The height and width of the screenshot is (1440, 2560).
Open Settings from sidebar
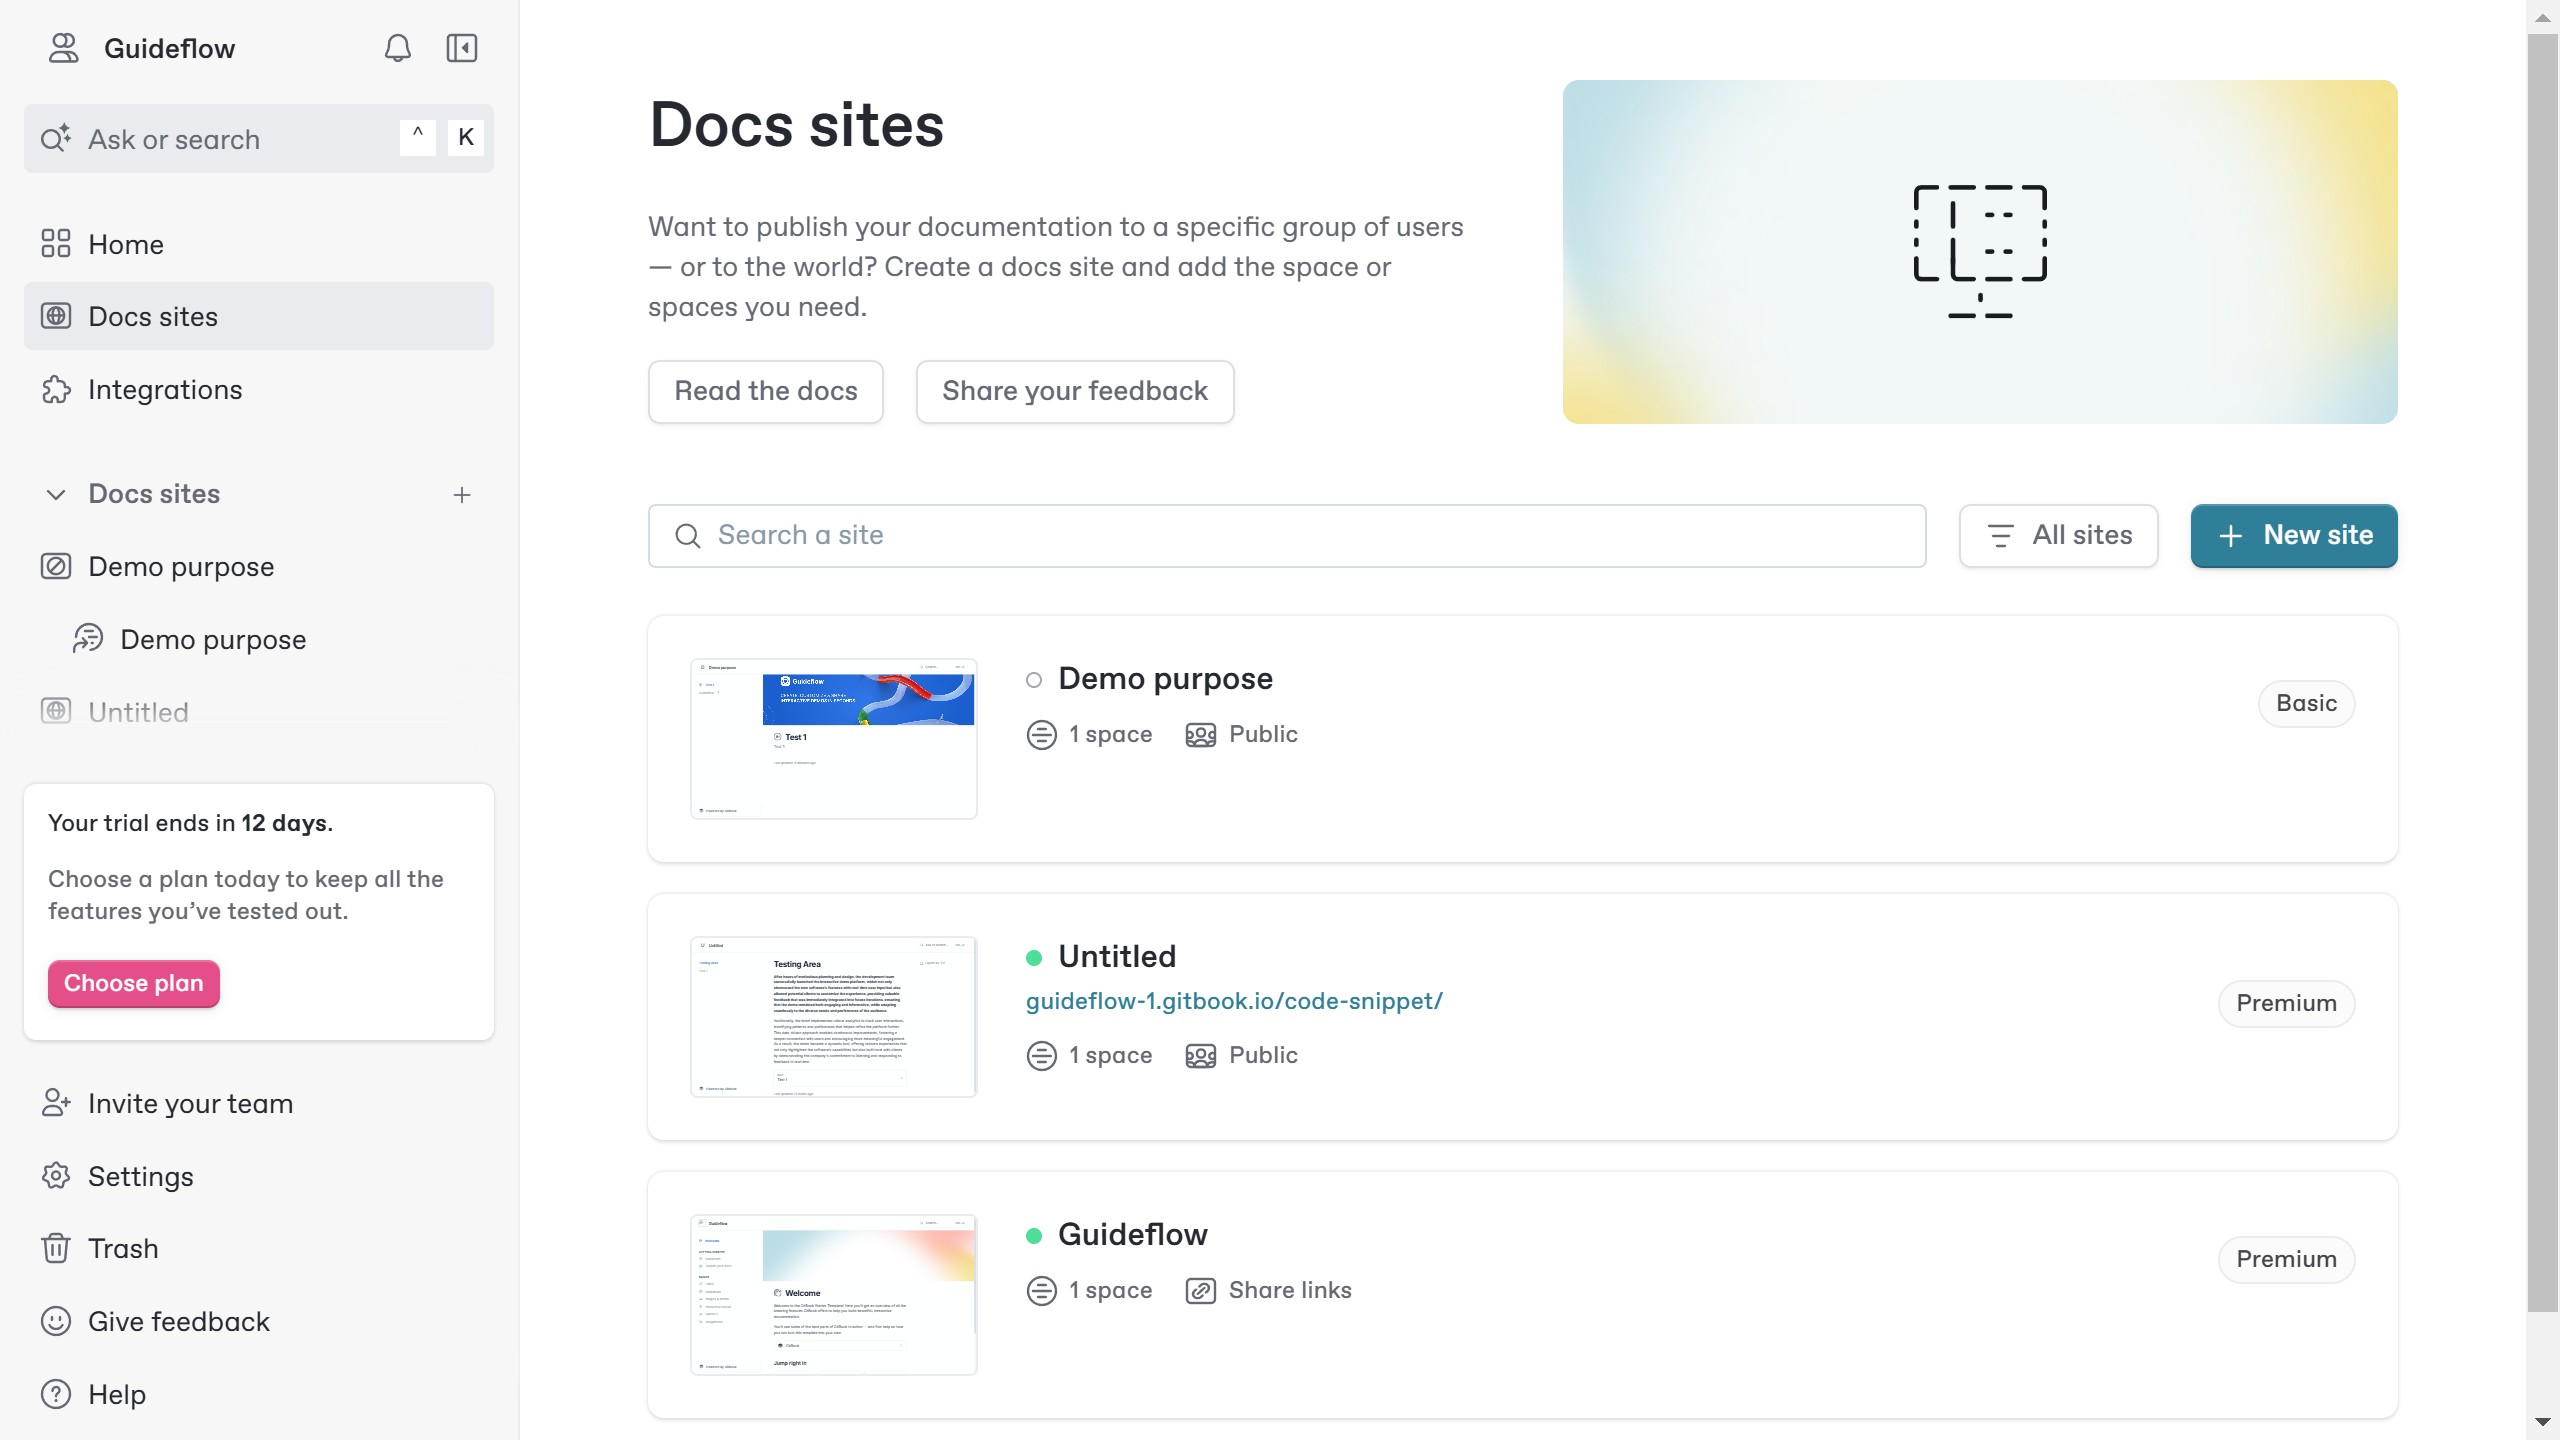(258, 1176)
